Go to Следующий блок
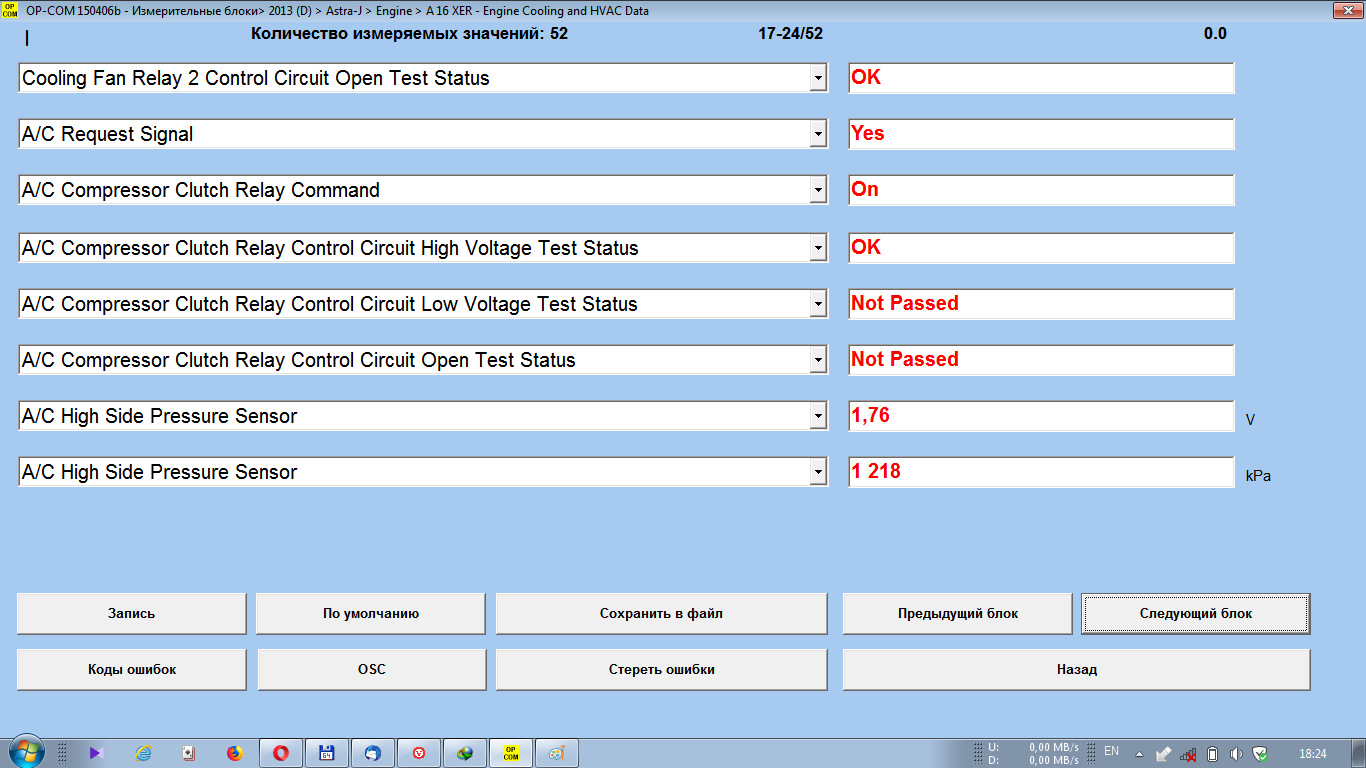Viewport: 1366px width, 768px height. tap(1196, 614)
